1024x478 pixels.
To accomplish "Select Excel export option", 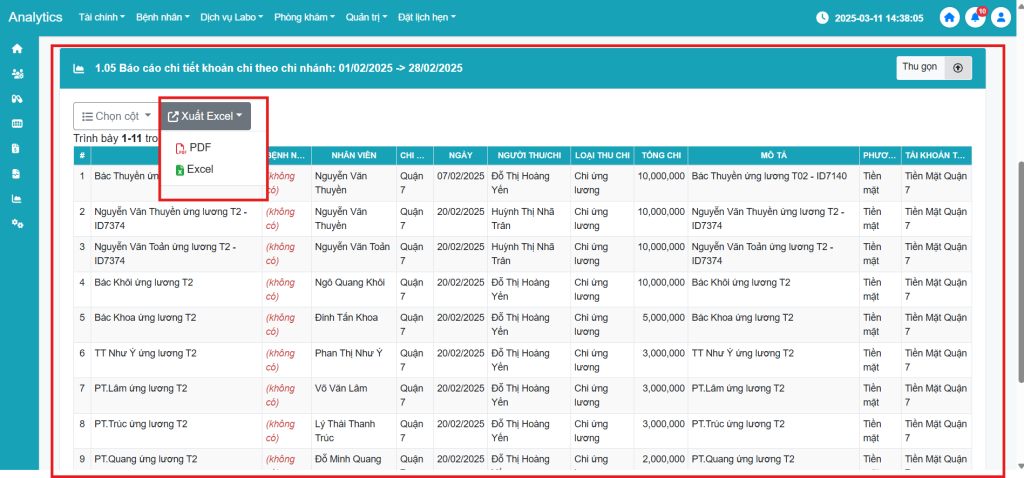I will [x=199, y=170].
